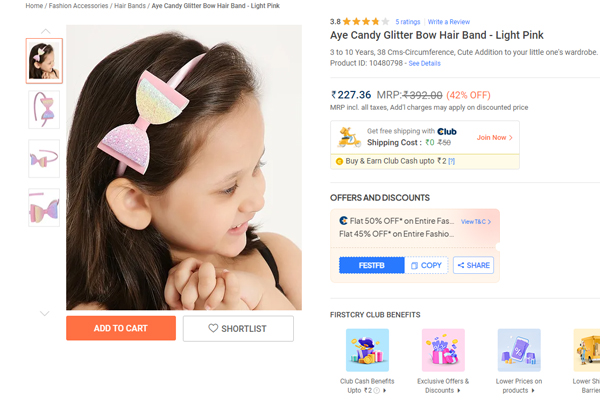Screen dimensions: 600x400
Task: Copy the FESTFB coupon code
Action: [425, 265]
